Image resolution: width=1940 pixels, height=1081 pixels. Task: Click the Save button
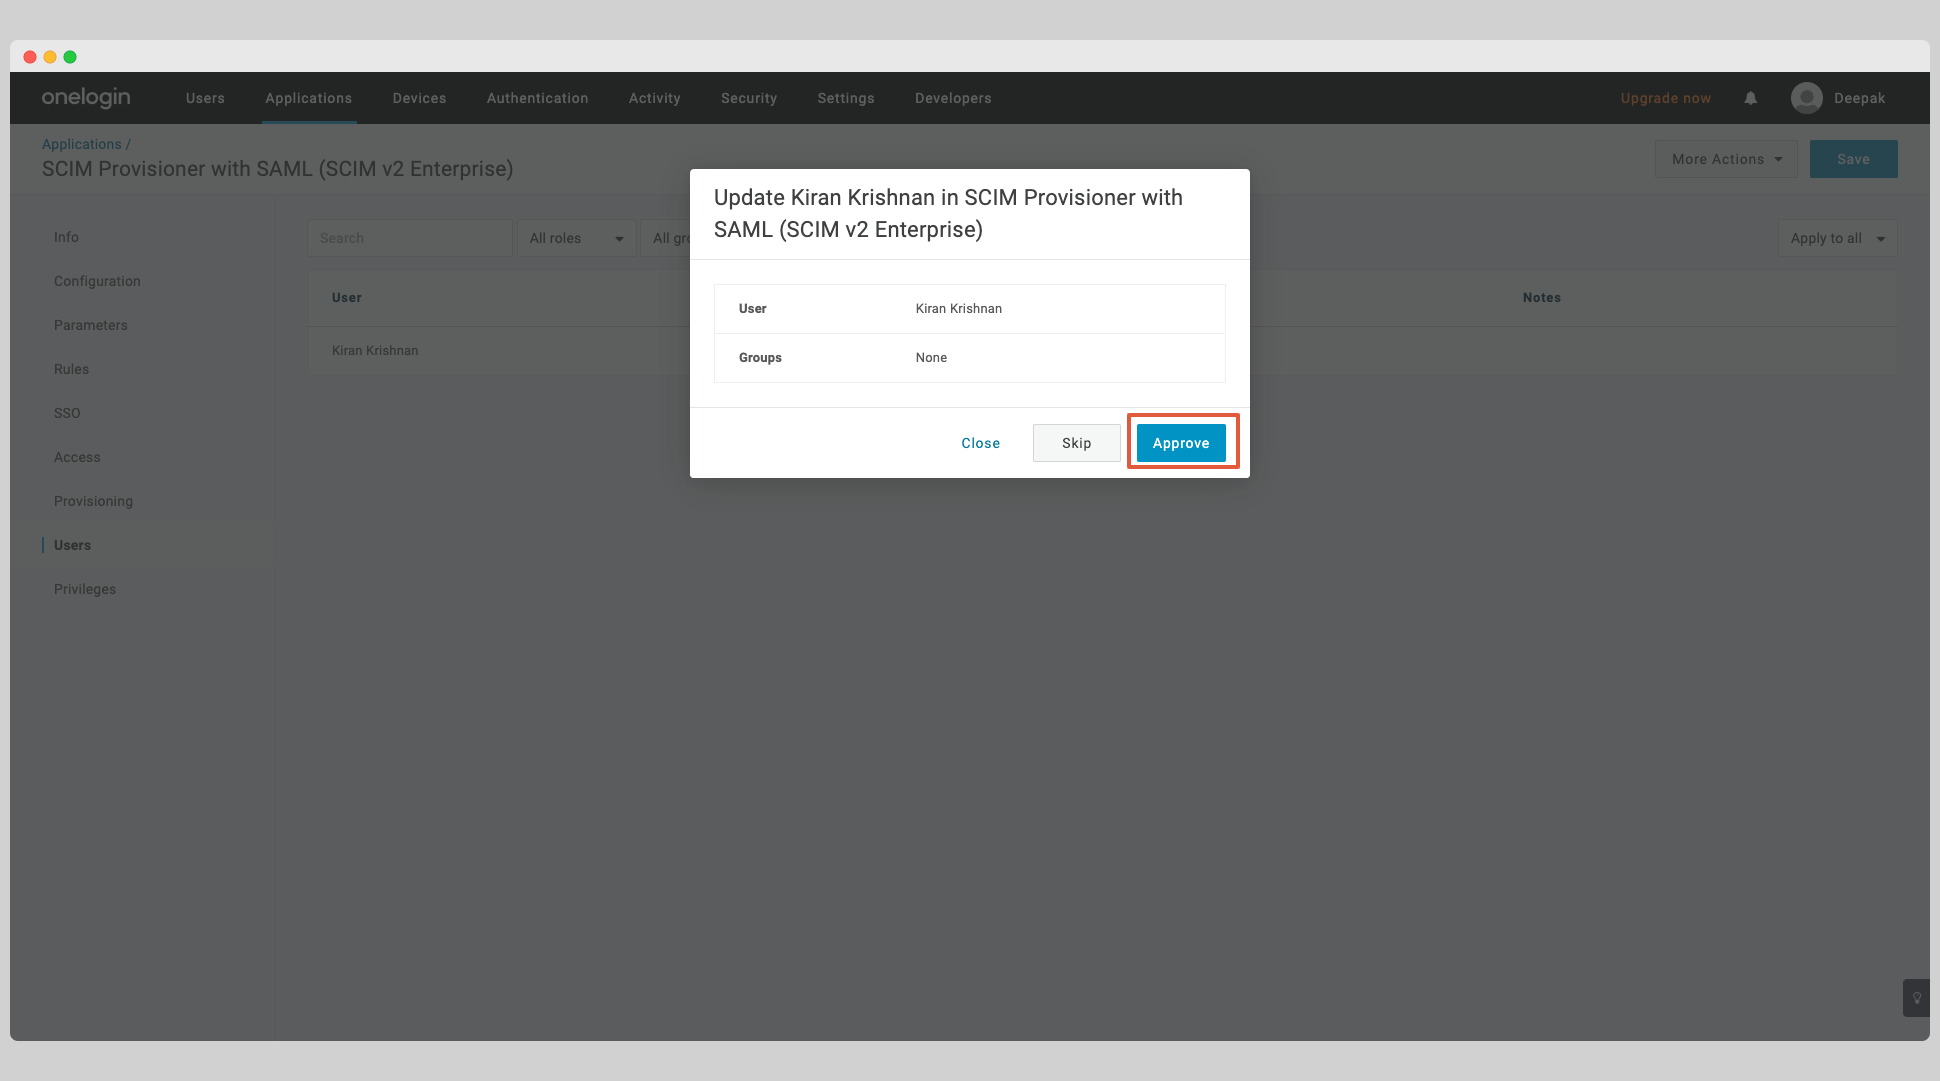[1853, 158]
